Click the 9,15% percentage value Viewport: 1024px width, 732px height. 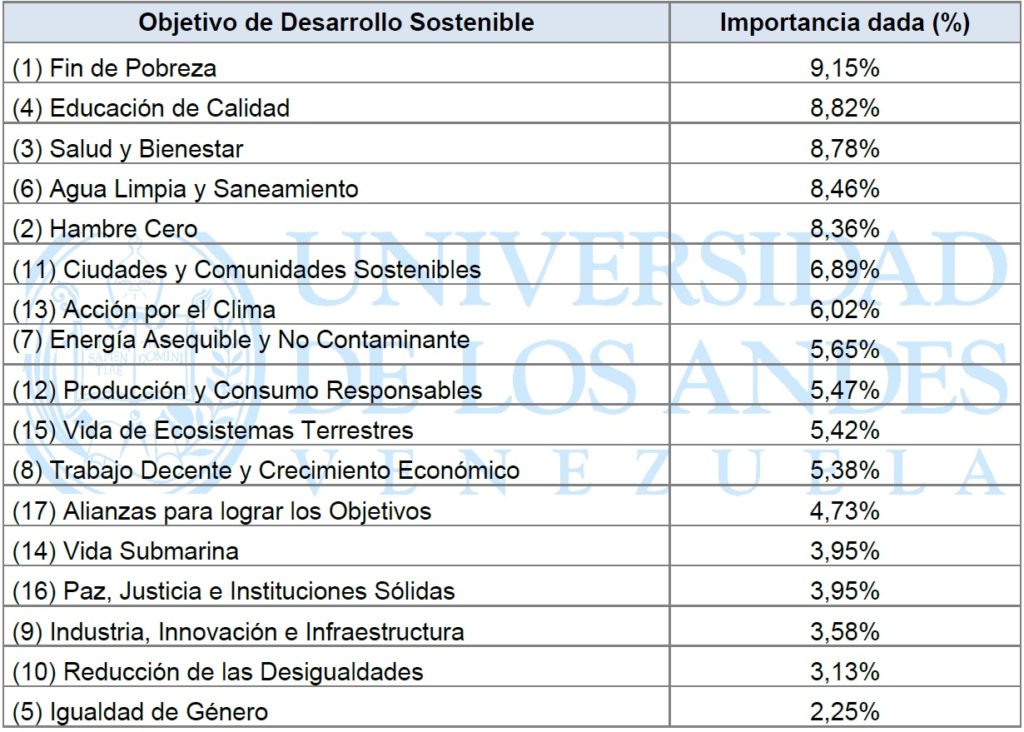click(x=844, y=68)
